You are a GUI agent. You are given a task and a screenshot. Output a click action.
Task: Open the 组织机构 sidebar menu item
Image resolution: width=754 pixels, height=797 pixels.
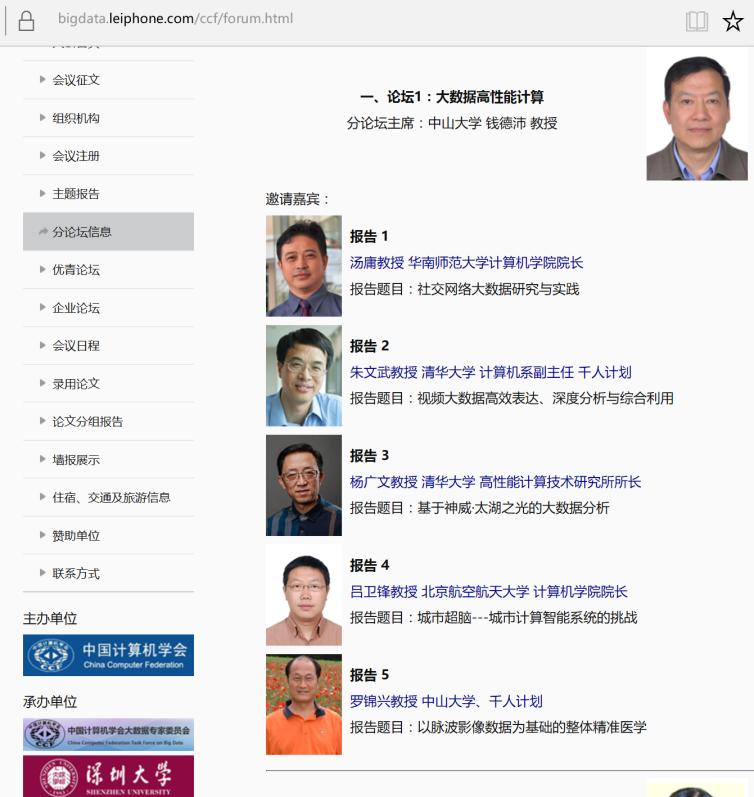coord(108,118)
